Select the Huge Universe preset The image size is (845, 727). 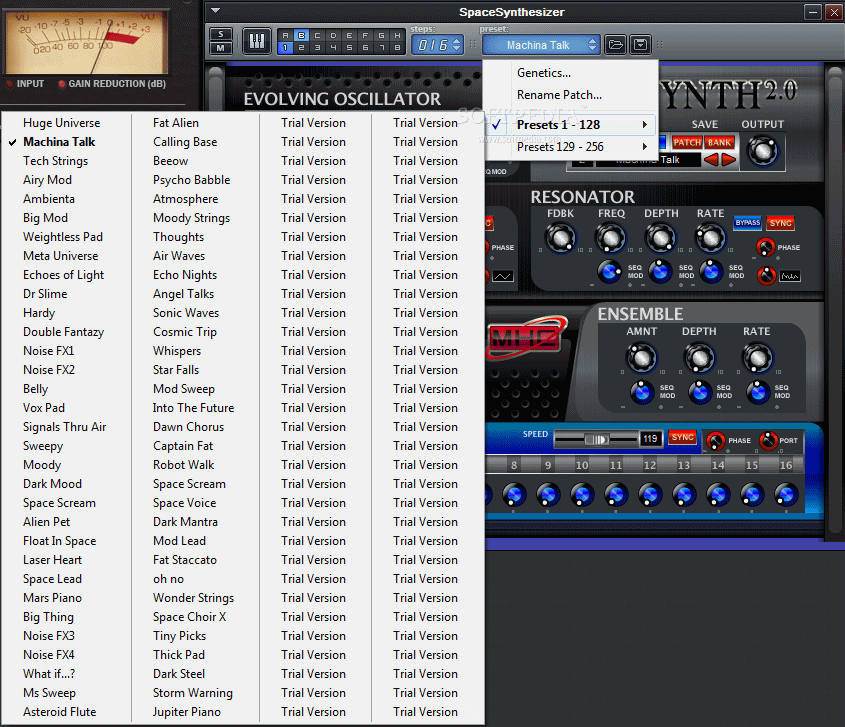61,123
